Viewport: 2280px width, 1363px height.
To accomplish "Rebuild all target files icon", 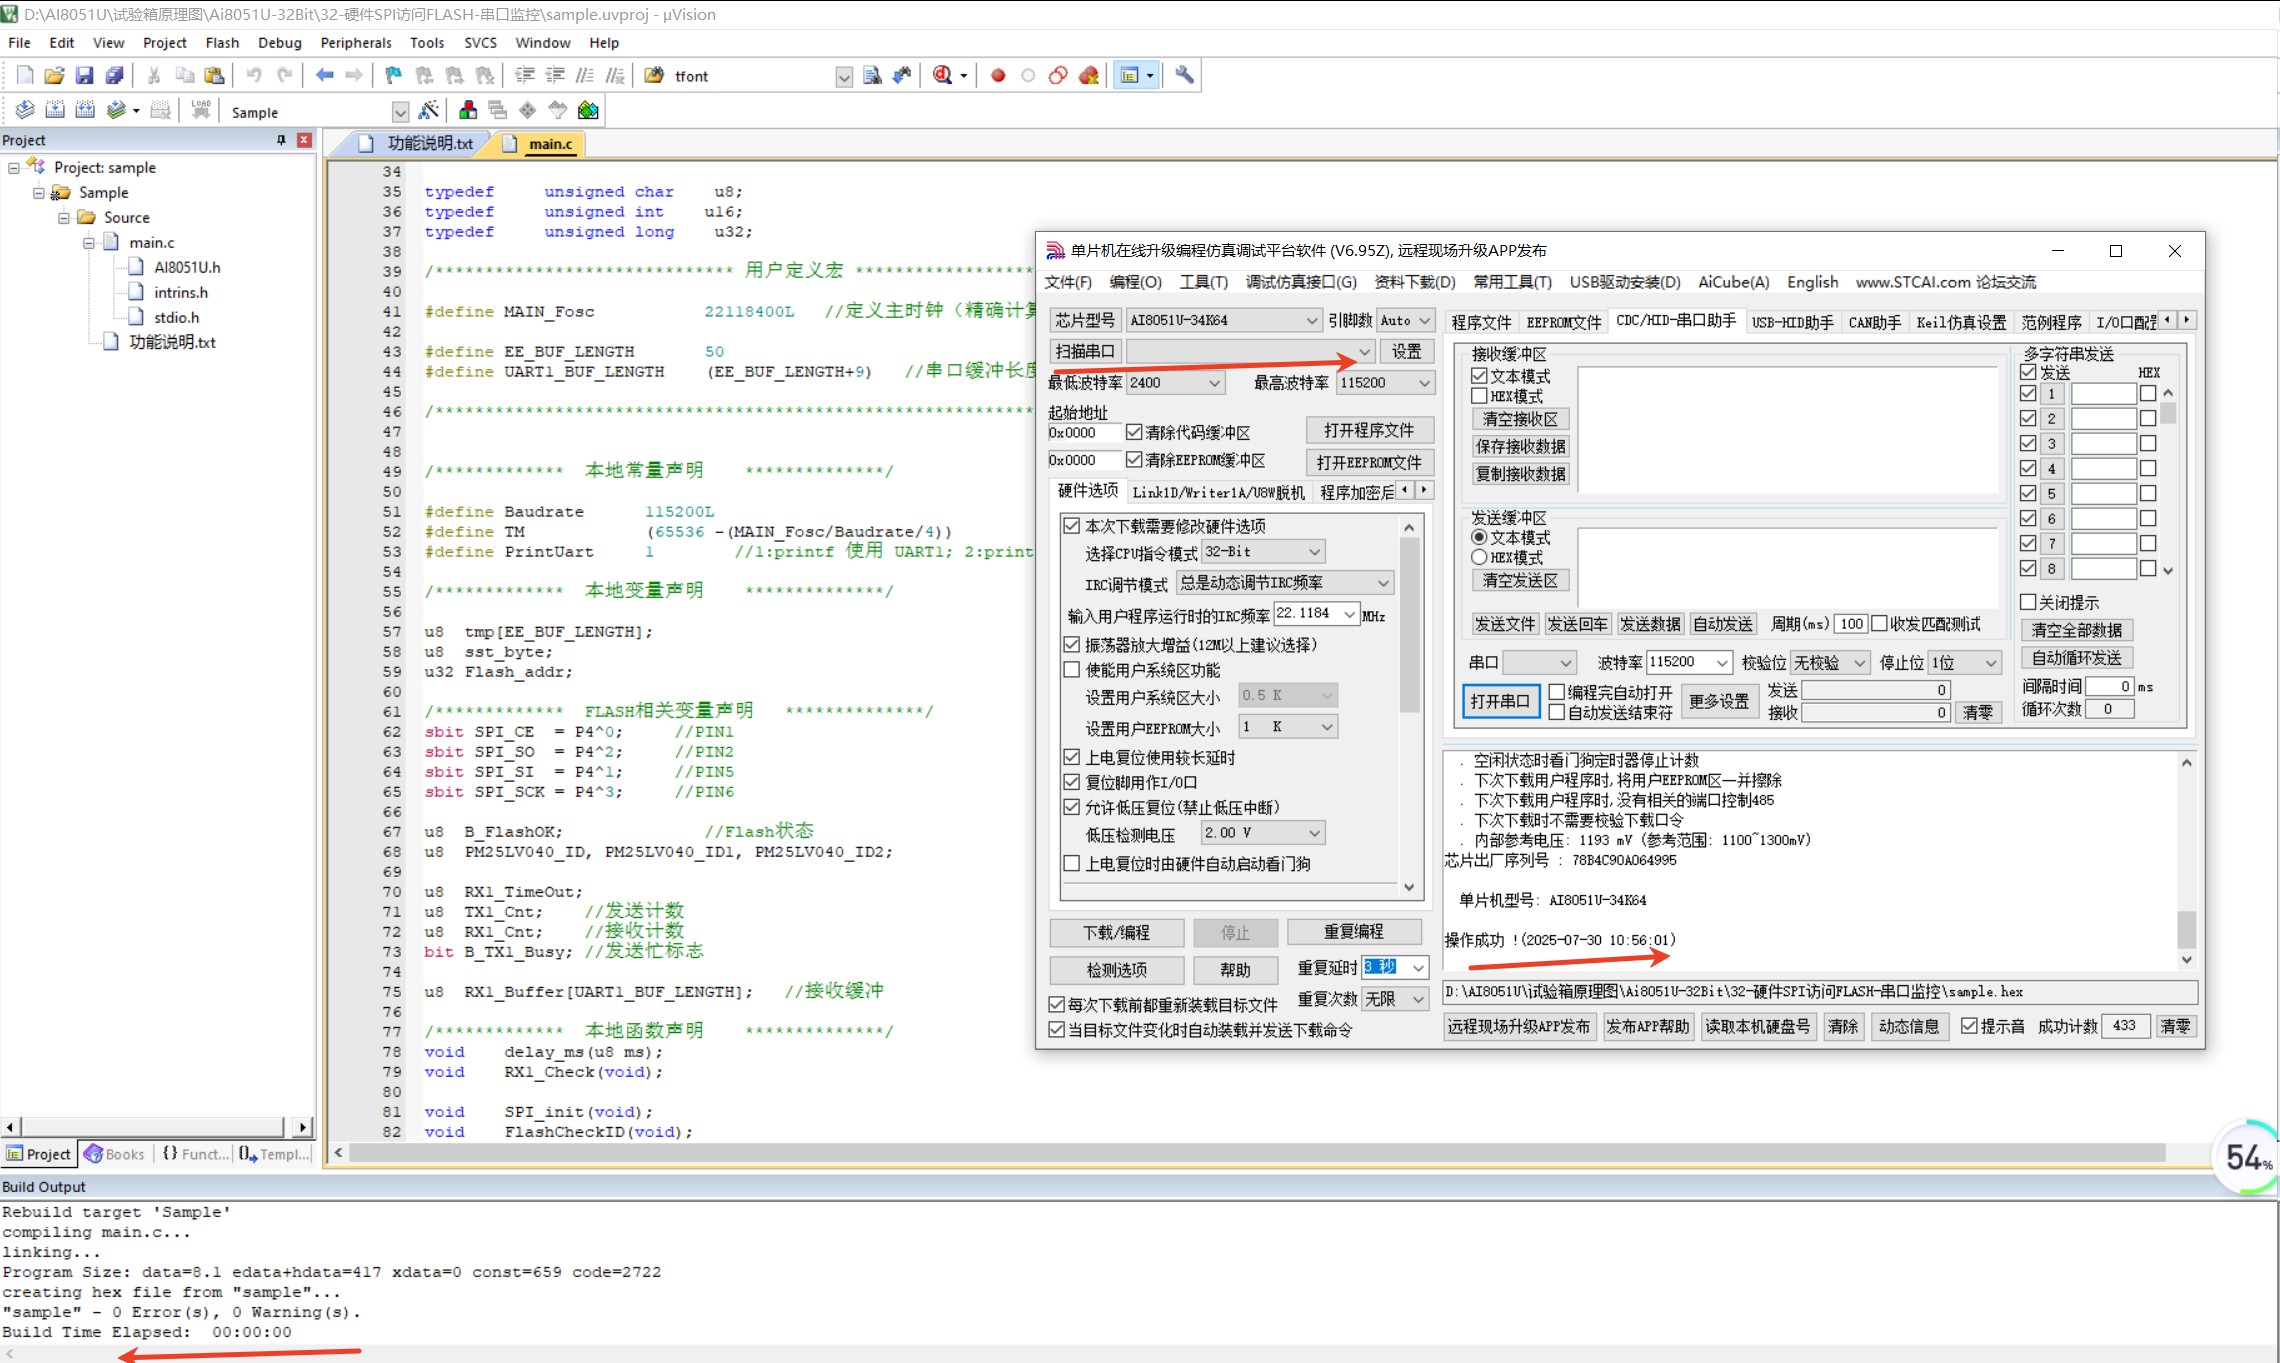I will click(85, 110).
